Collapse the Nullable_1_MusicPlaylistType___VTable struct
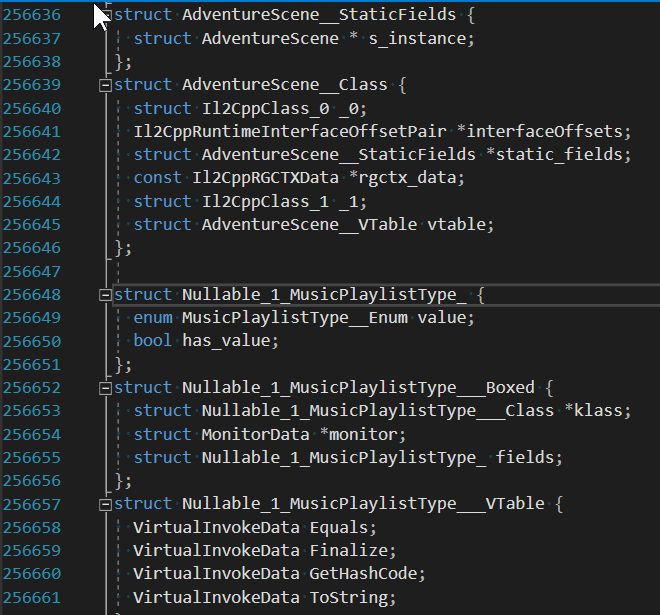 (105, 504)
